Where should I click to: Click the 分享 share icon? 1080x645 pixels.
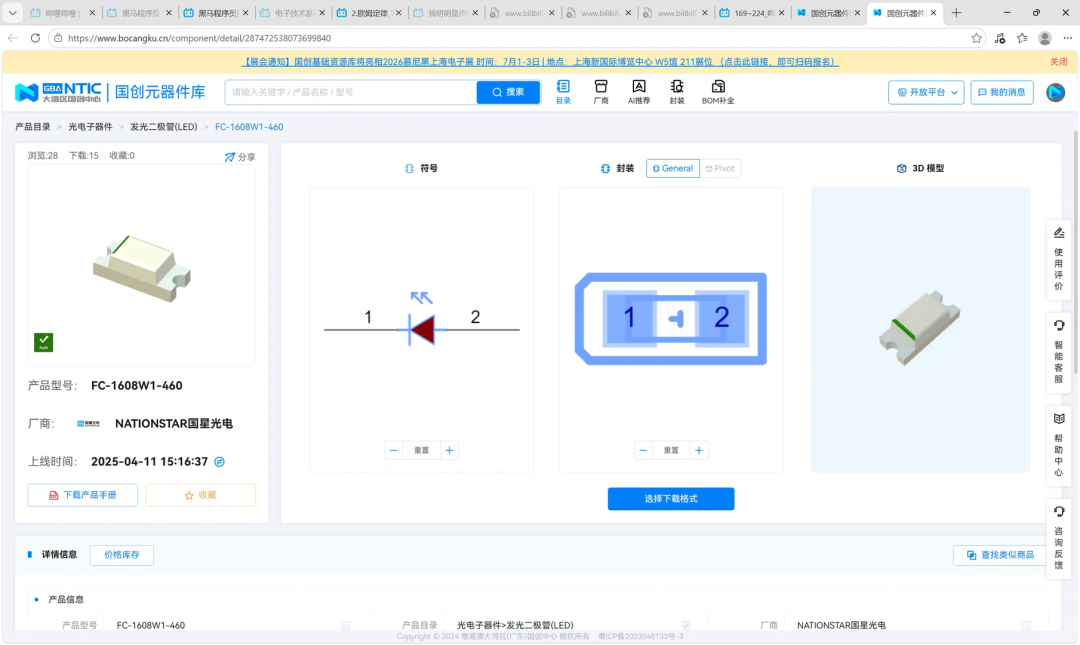240,157
